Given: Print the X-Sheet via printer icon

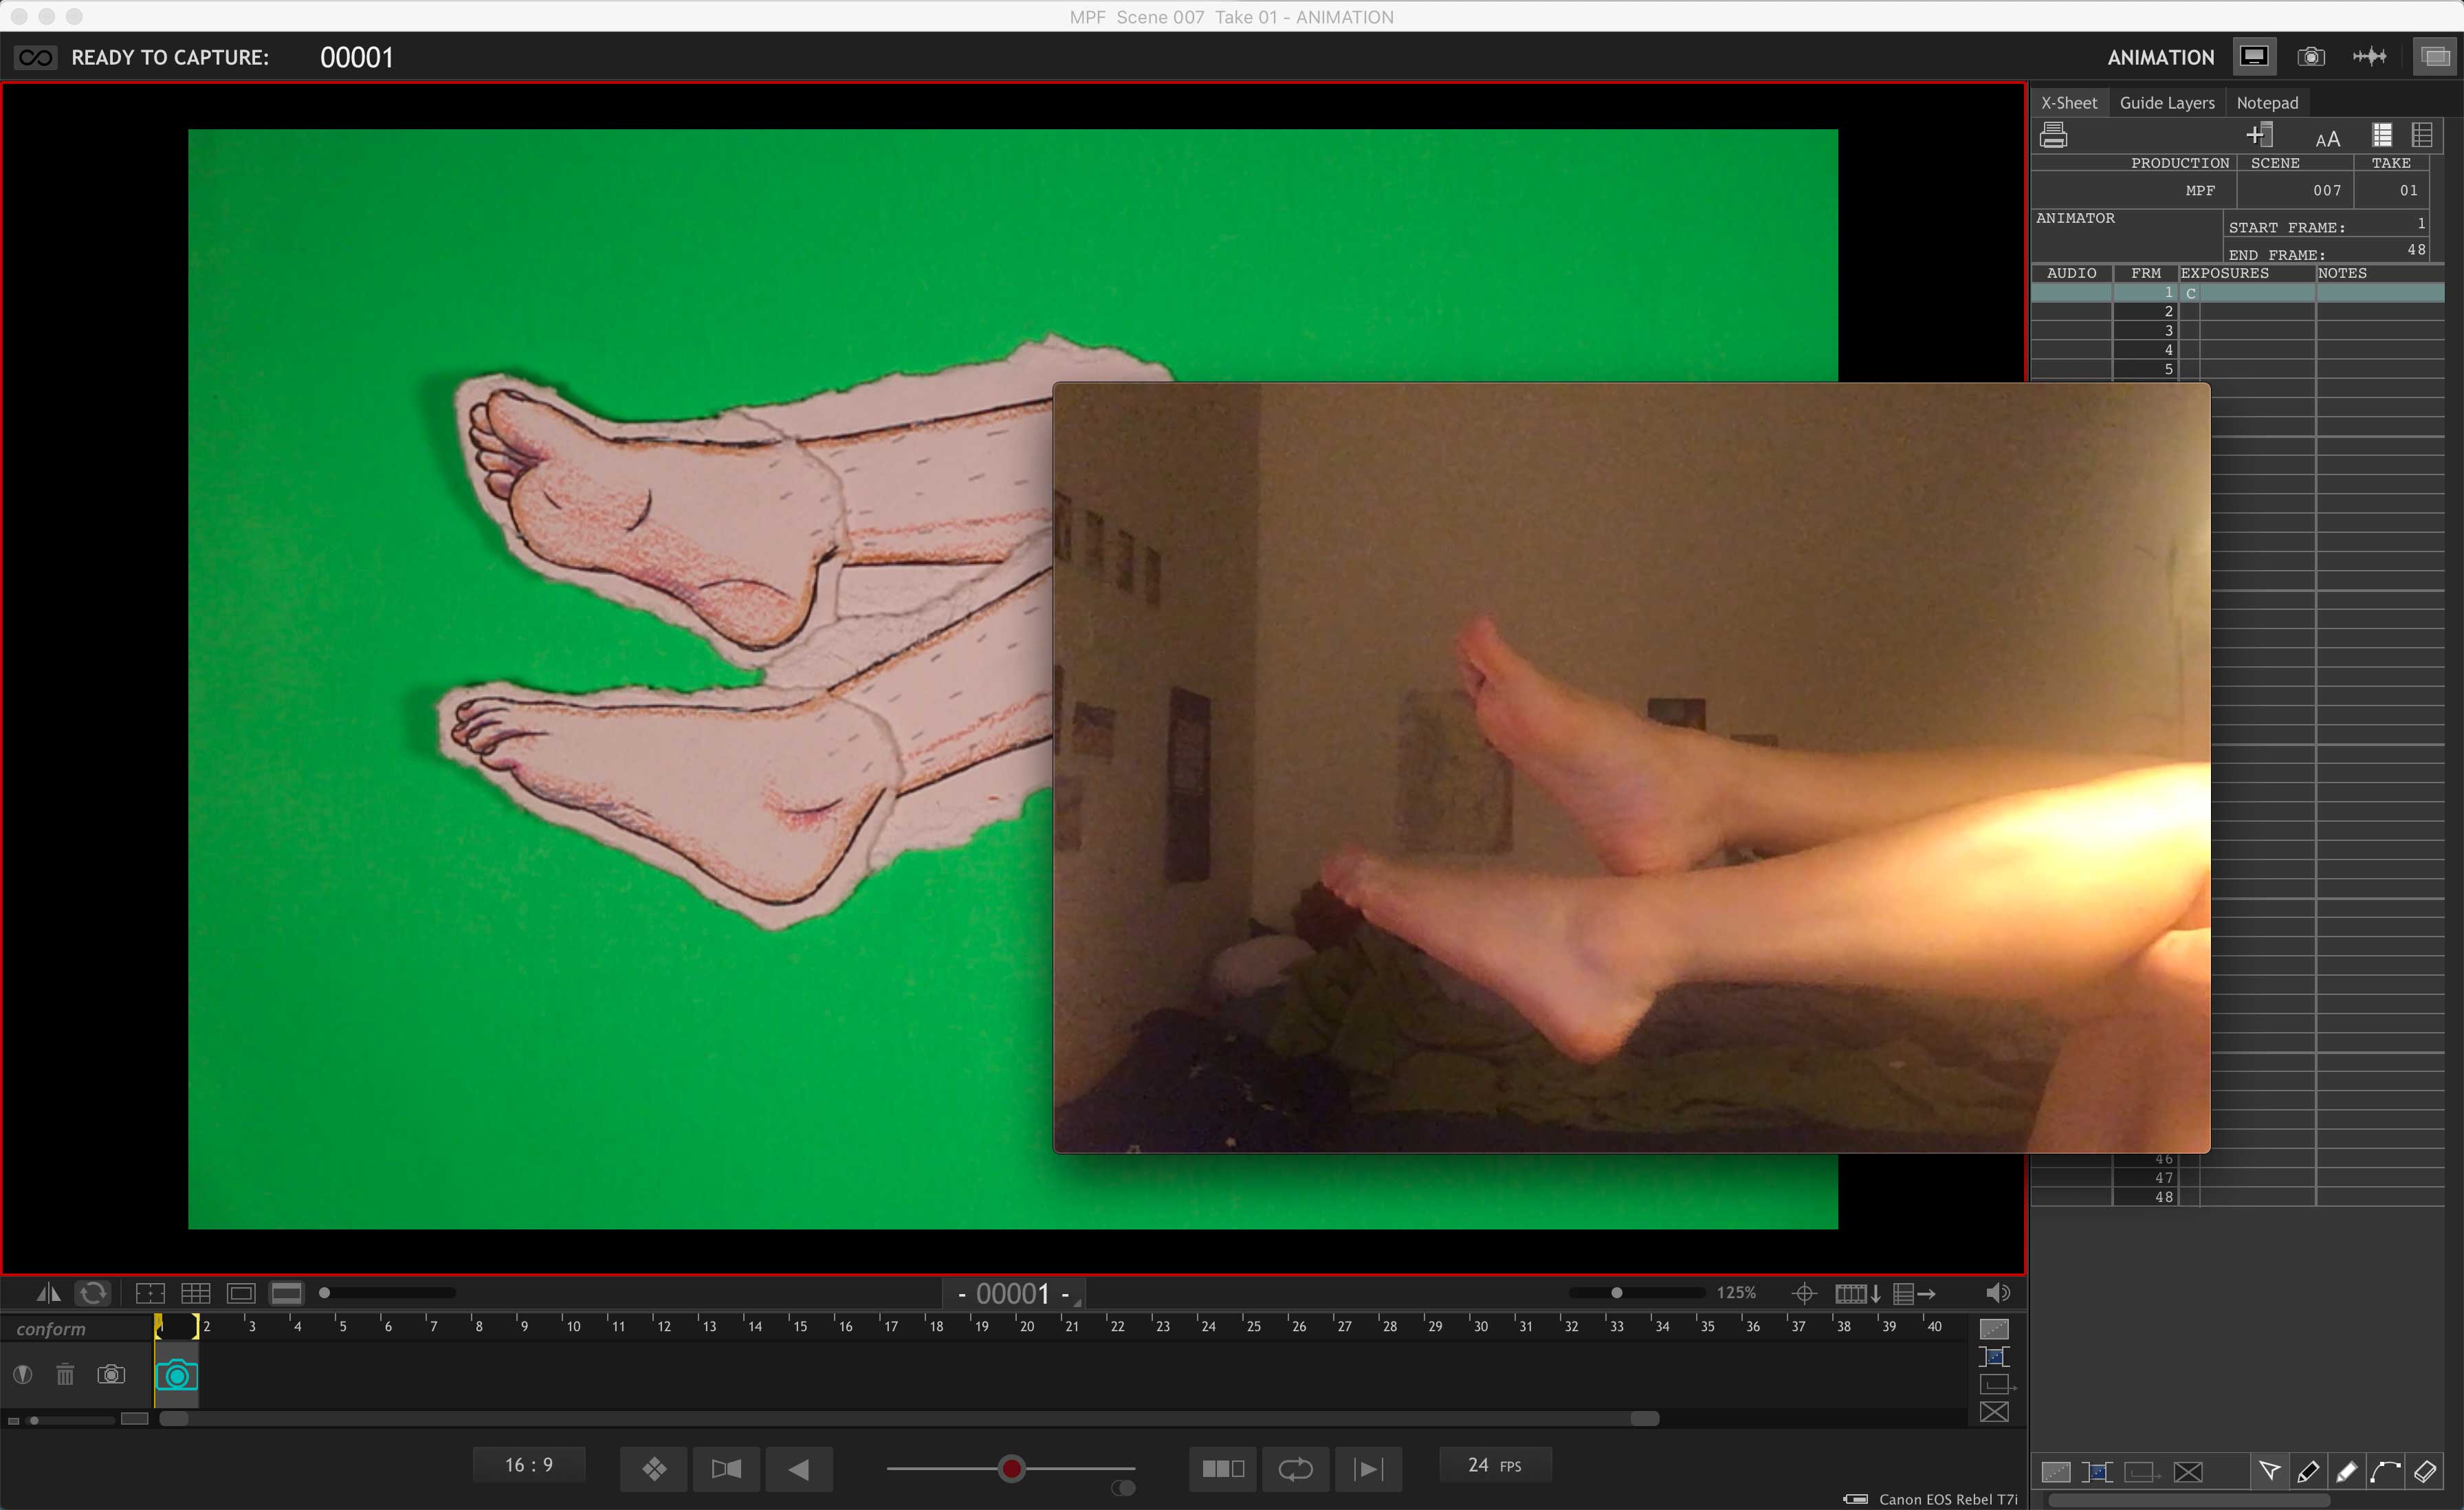Looking at the screenshot, I should pos(2053,135).
